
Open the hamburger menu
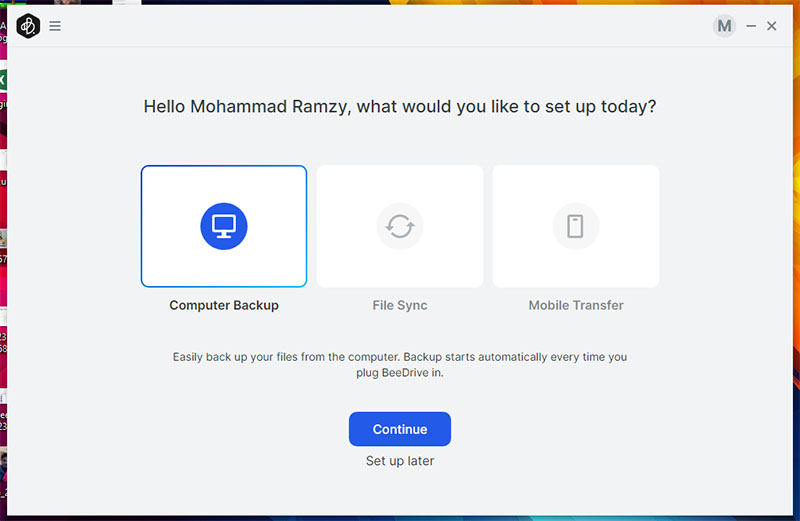pyautogui.click(x=55, y=26)
